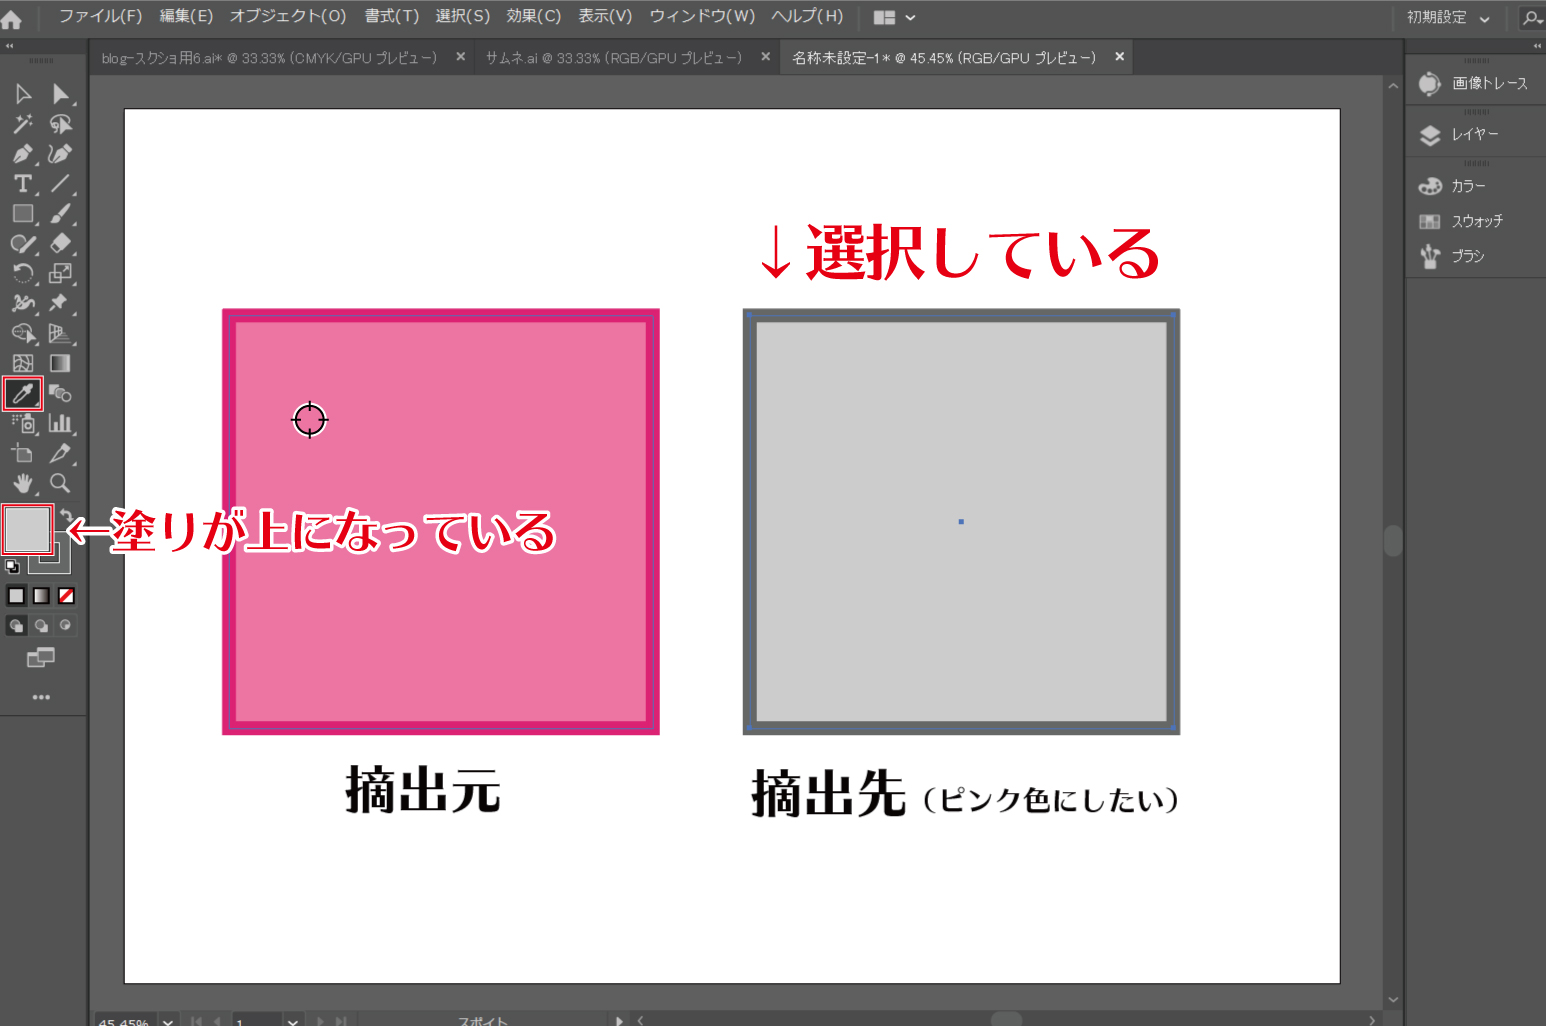Screen dimensions: 1546x1026
Task: Select the Artboard tool
Action: [x=23, y=453]
